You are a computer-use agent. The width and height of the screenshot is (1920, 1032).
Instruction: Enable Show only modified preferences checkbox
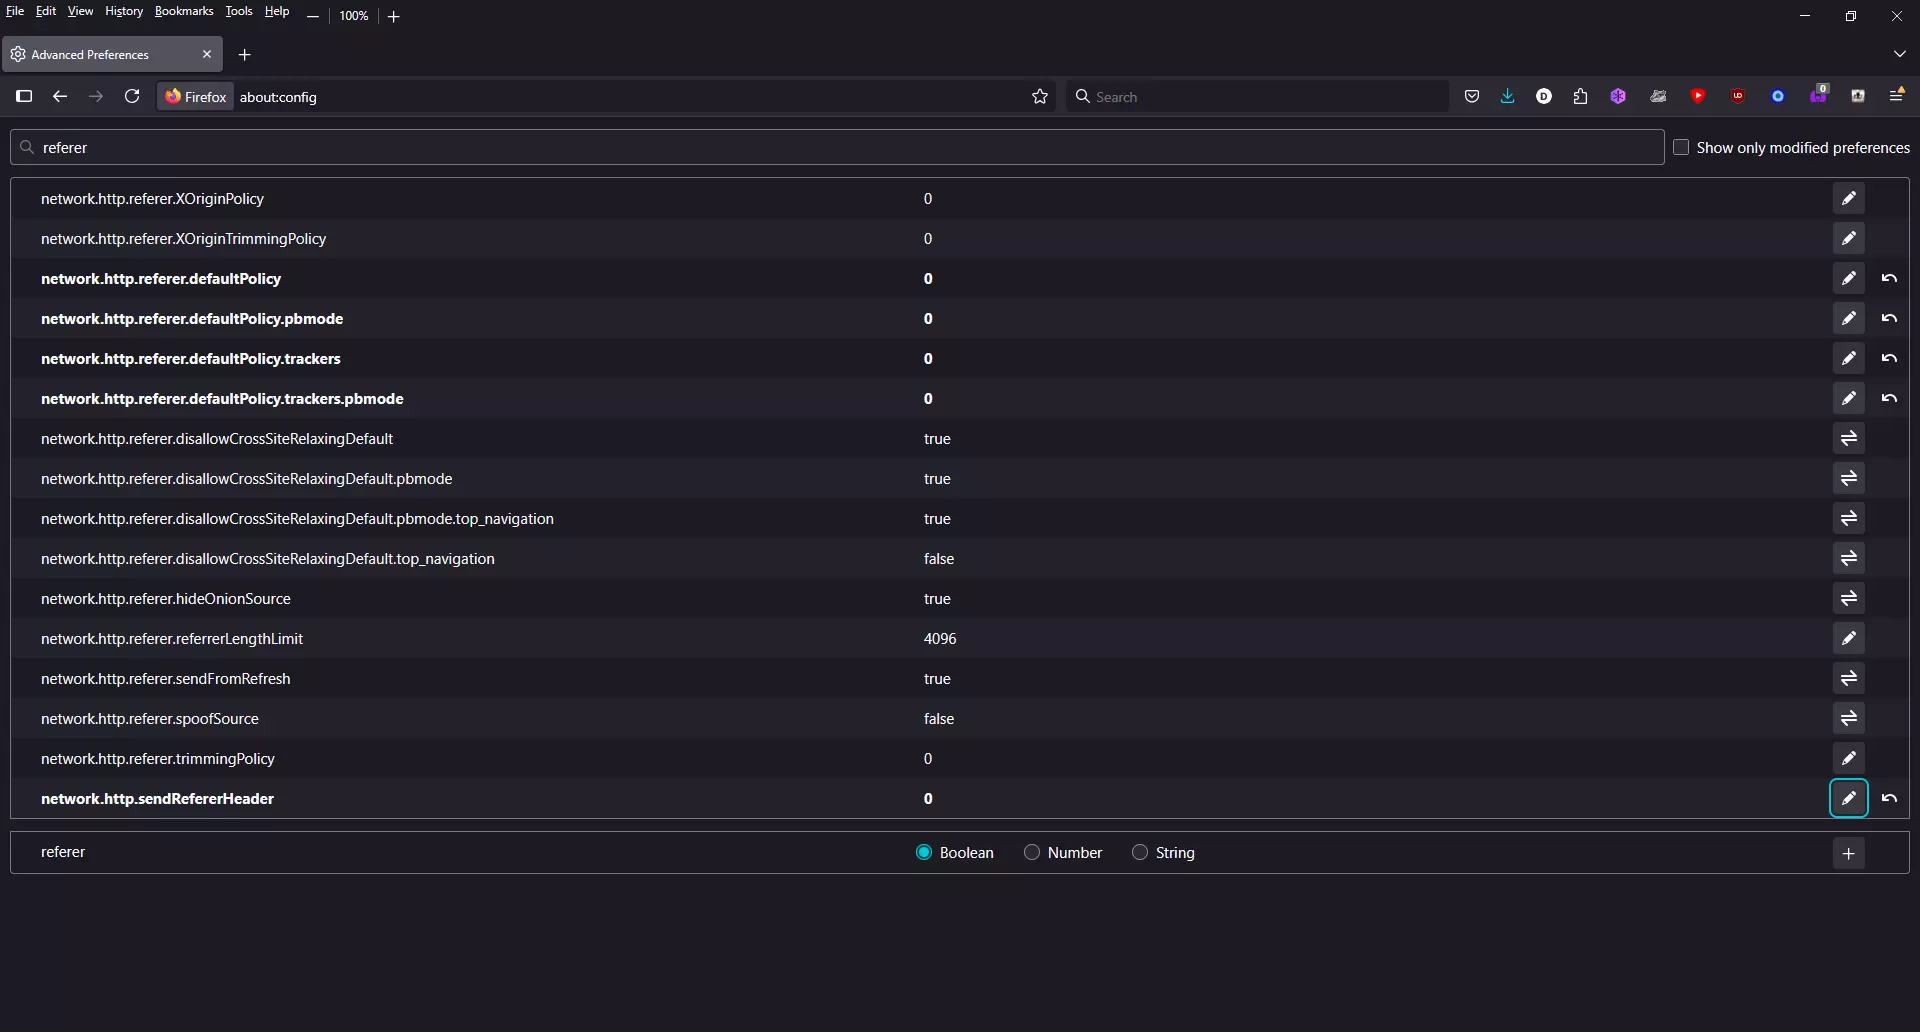tap(1681, 147)
